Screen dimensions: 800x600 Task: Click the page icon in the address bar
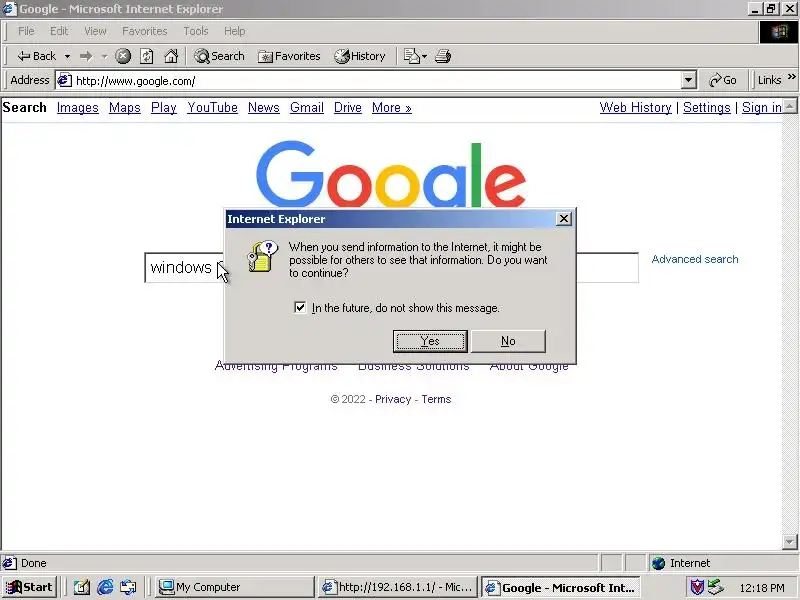point(64,81)
